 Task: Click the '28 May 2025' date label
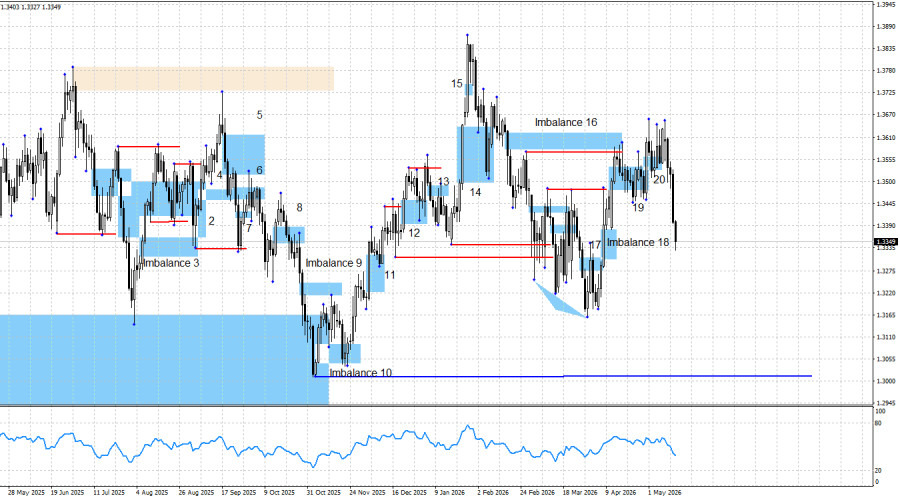pos(26,493)
